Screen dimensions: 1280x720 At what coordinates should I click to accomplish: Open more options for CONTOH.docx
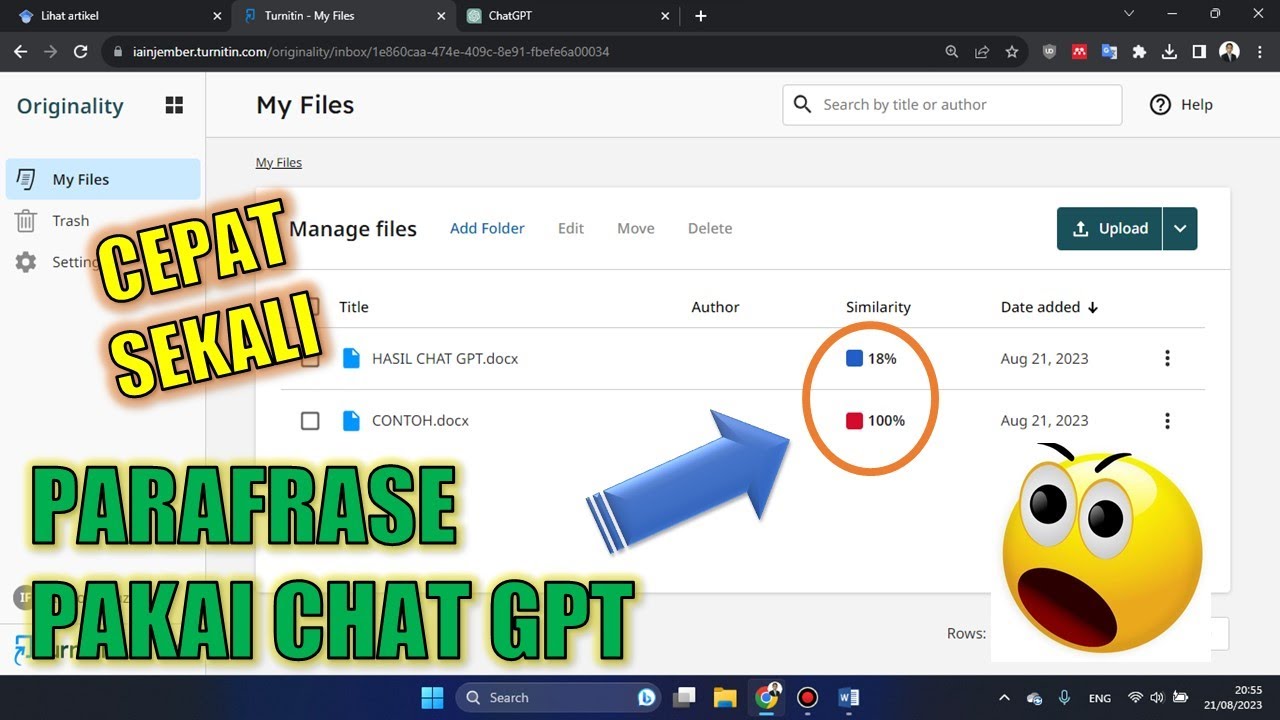pos(1167,421)
